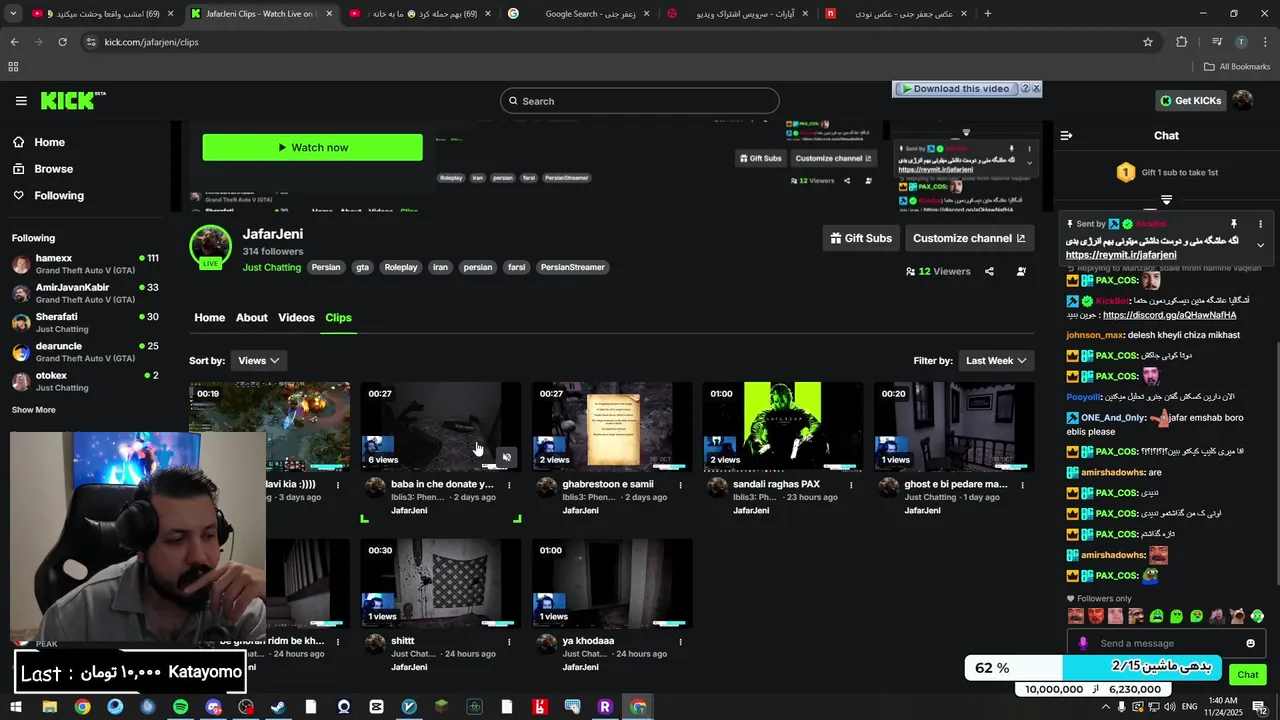This screenshot has height=720, width=1280.
Task: Share the JafarJeni channel
Action: [989, 271]
